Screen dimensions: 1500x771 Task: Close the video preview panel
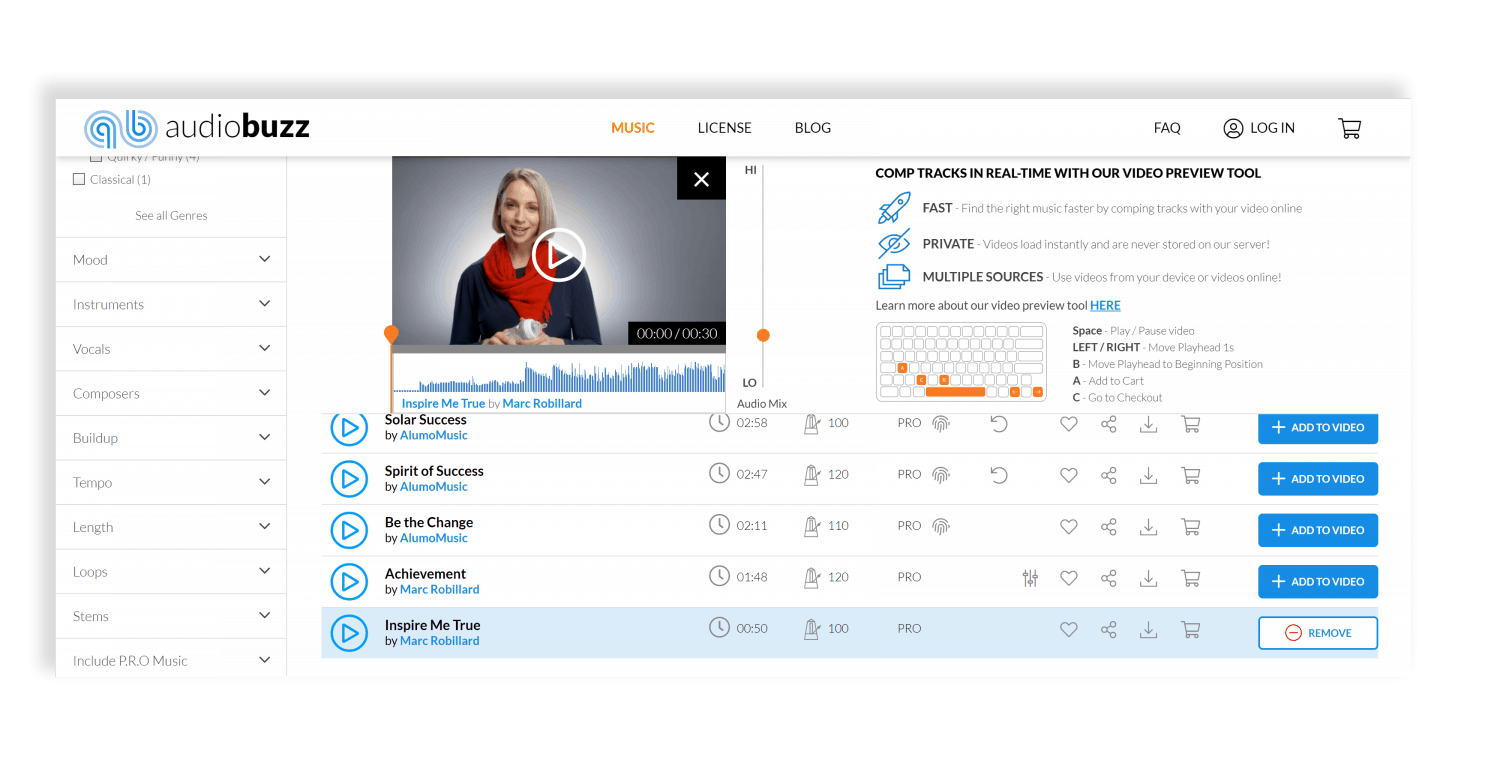click(701, 179)
